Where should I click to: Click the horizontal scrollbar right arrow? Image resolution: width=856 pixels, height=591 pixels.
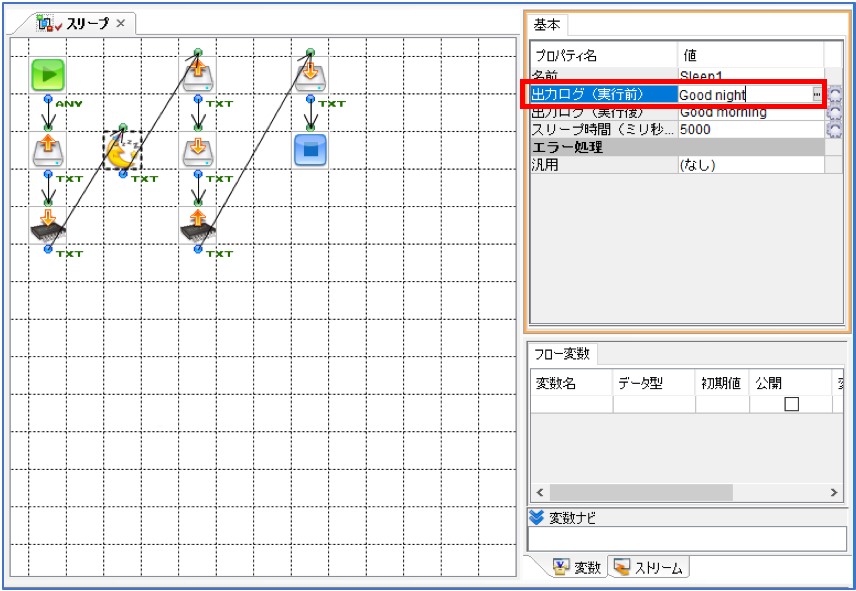point(834,492)
